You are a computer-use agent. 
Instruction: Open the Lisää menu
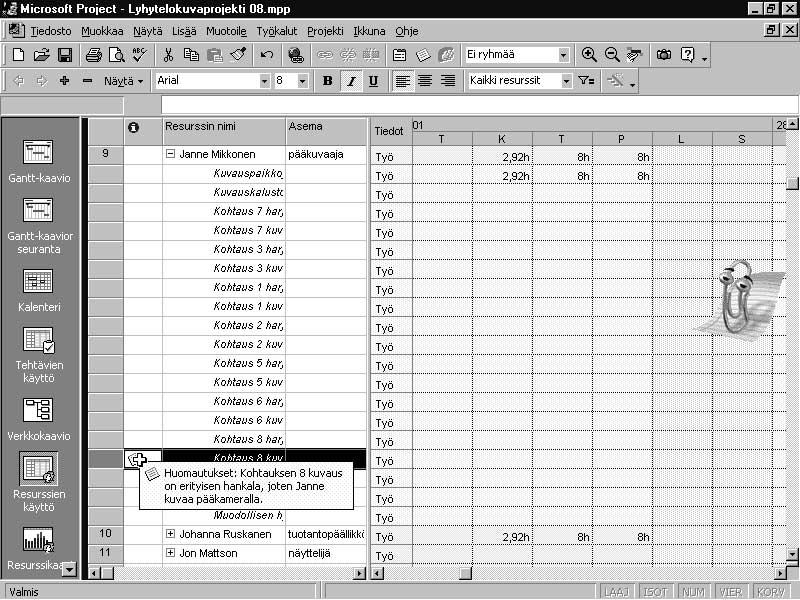(184, 31)
